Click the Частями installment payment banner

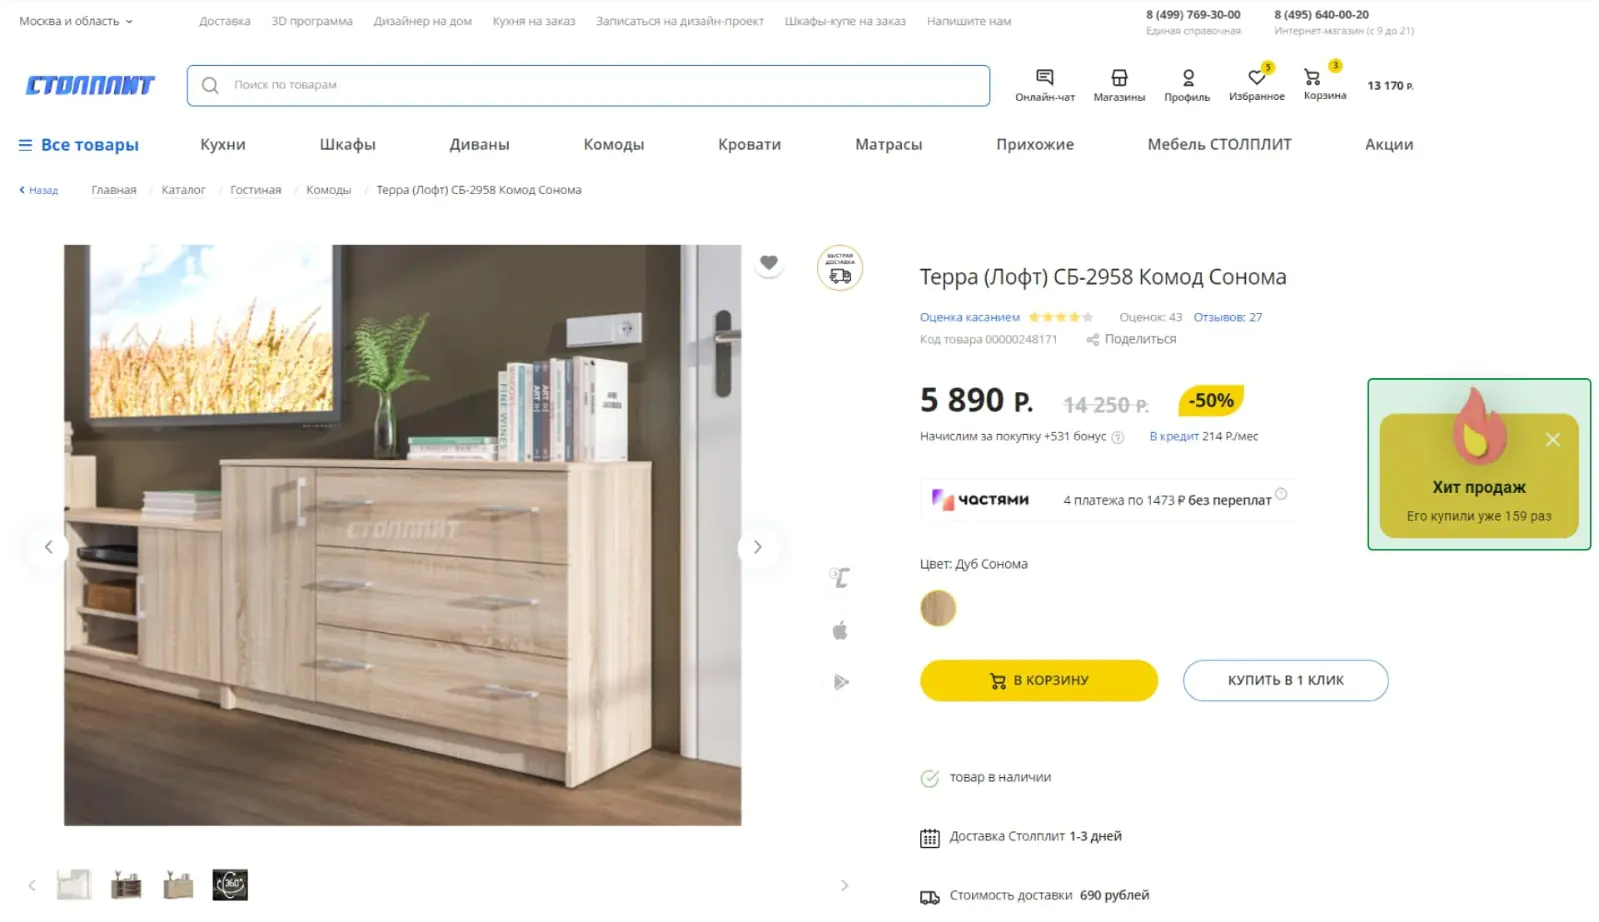[1108, 499]
